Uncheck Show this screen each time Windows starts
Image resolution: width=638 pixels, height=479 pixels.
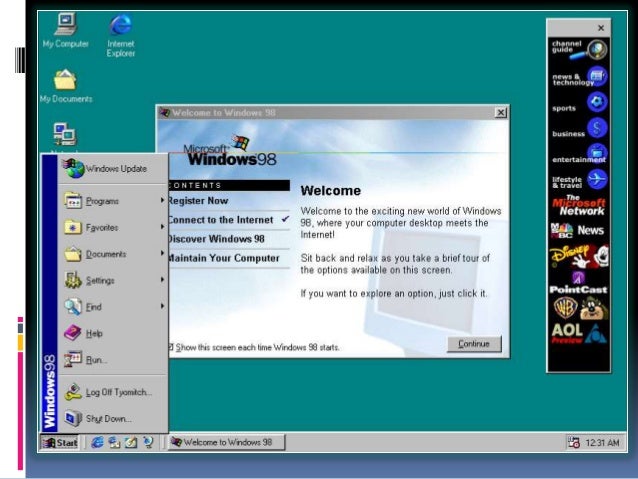[171, 347]
